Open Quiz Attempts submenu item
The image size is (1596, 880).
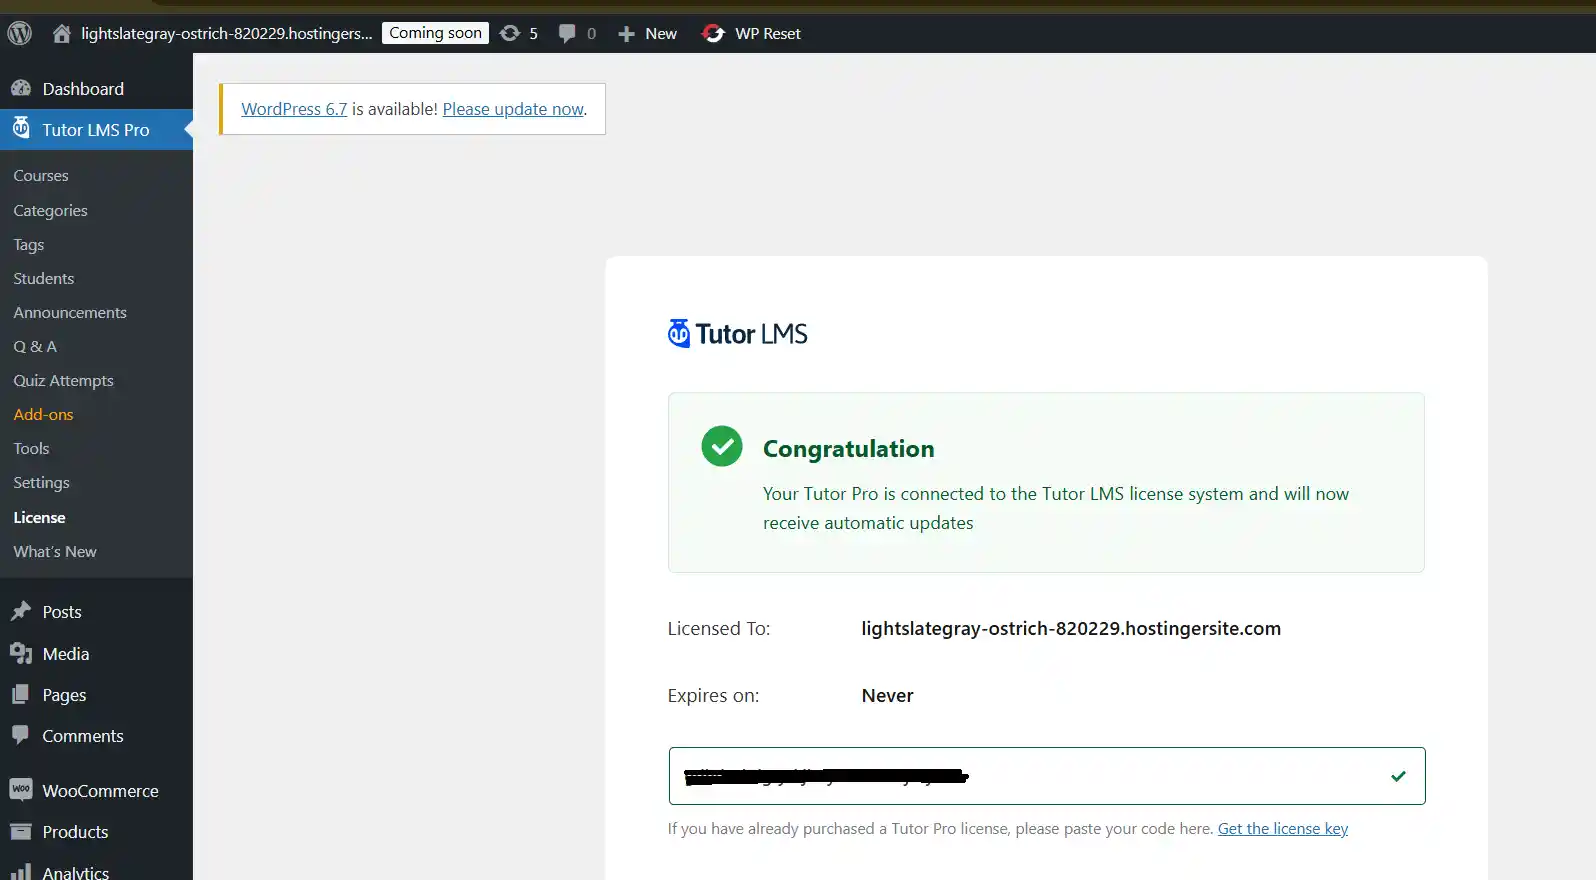(x=63, y=380)
